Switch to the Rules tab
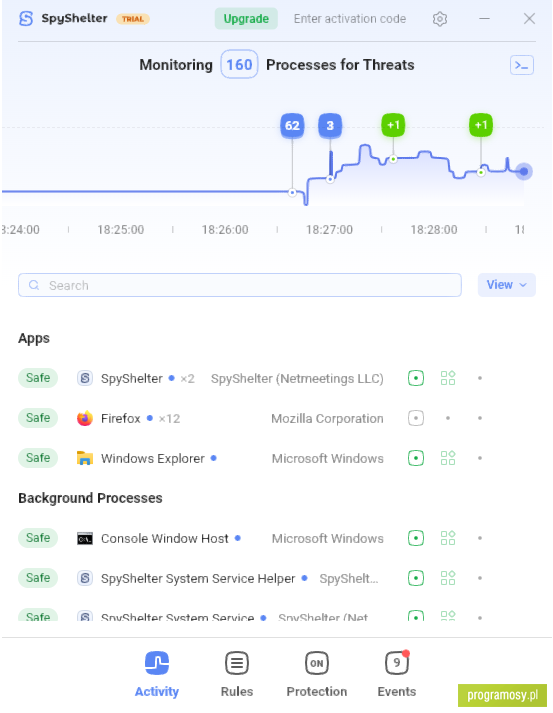This screenshot has width=553, height=713. click(x=236, y=674)
